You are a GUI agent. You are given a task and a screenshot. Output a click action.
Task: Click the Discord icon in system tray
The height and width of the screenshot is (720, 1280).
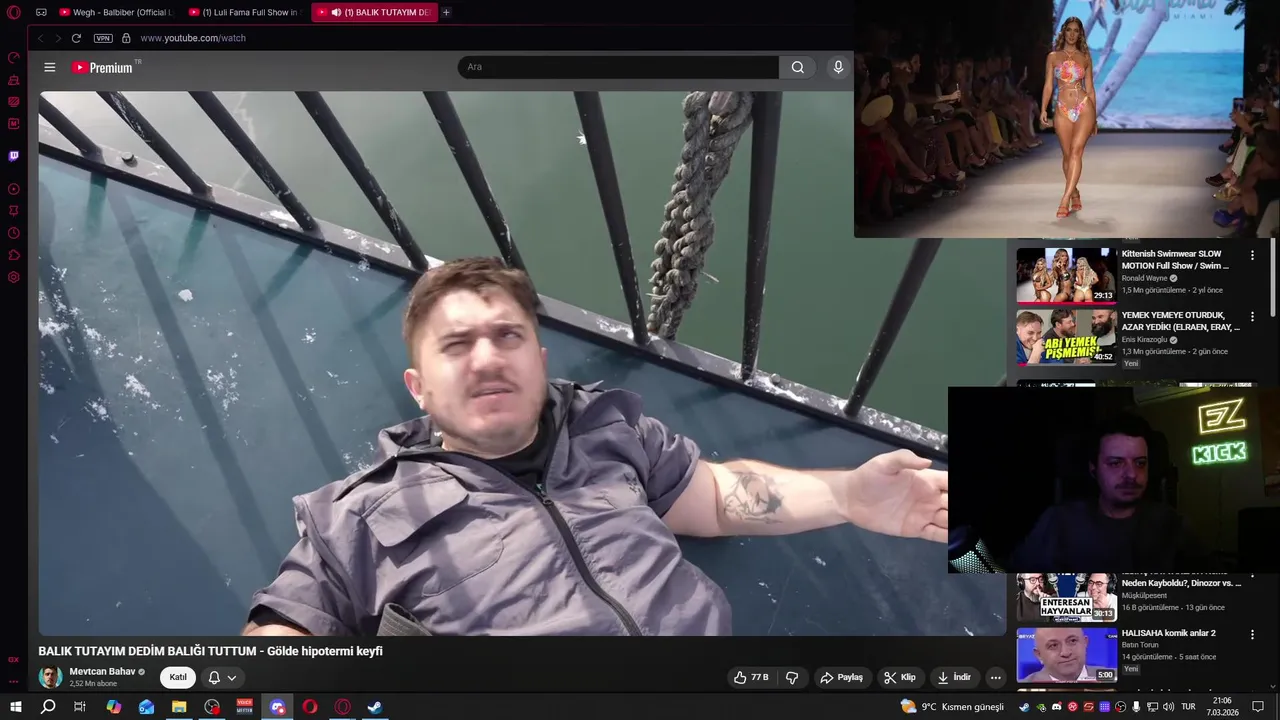tap(1057, 707)
